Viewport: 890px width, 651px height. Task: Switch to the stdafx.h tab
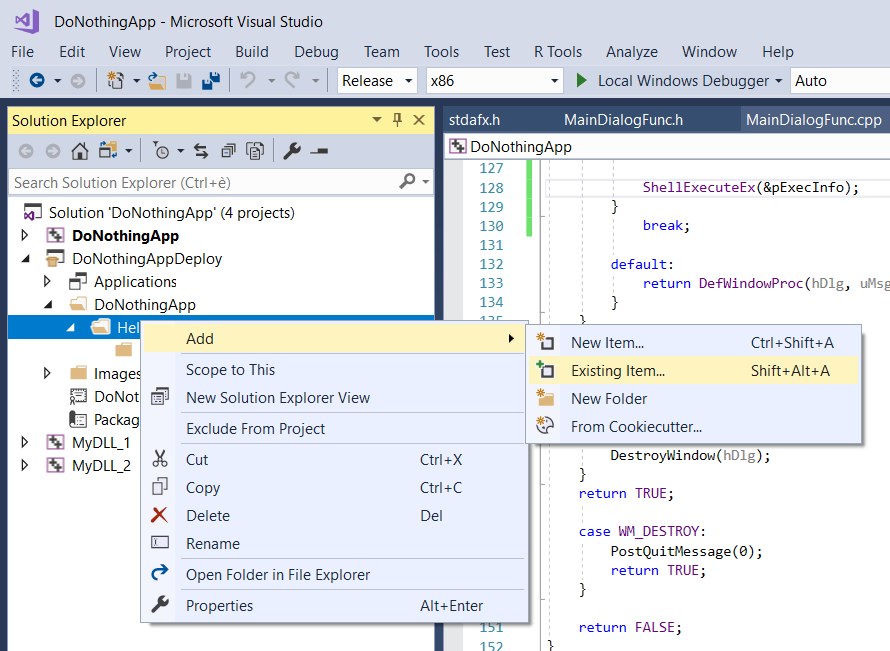[x=475, y=120]
